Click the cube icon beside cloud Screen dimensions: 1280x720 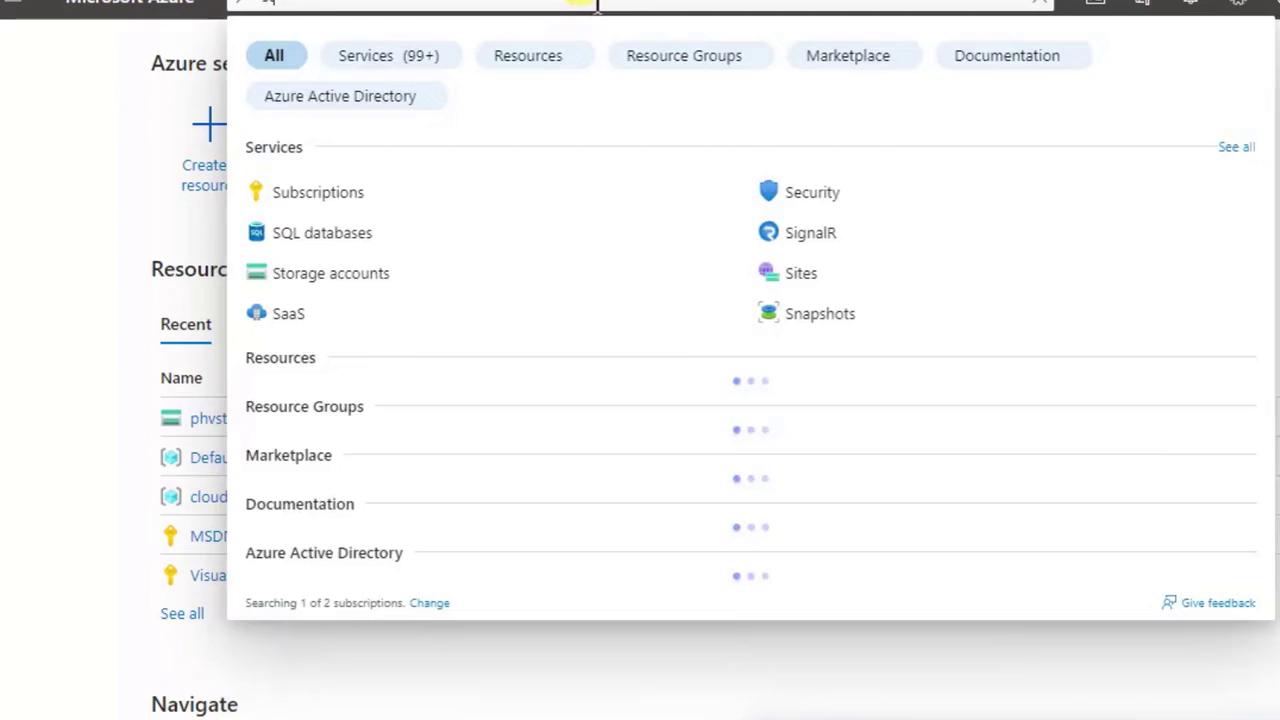coord(171,497)
